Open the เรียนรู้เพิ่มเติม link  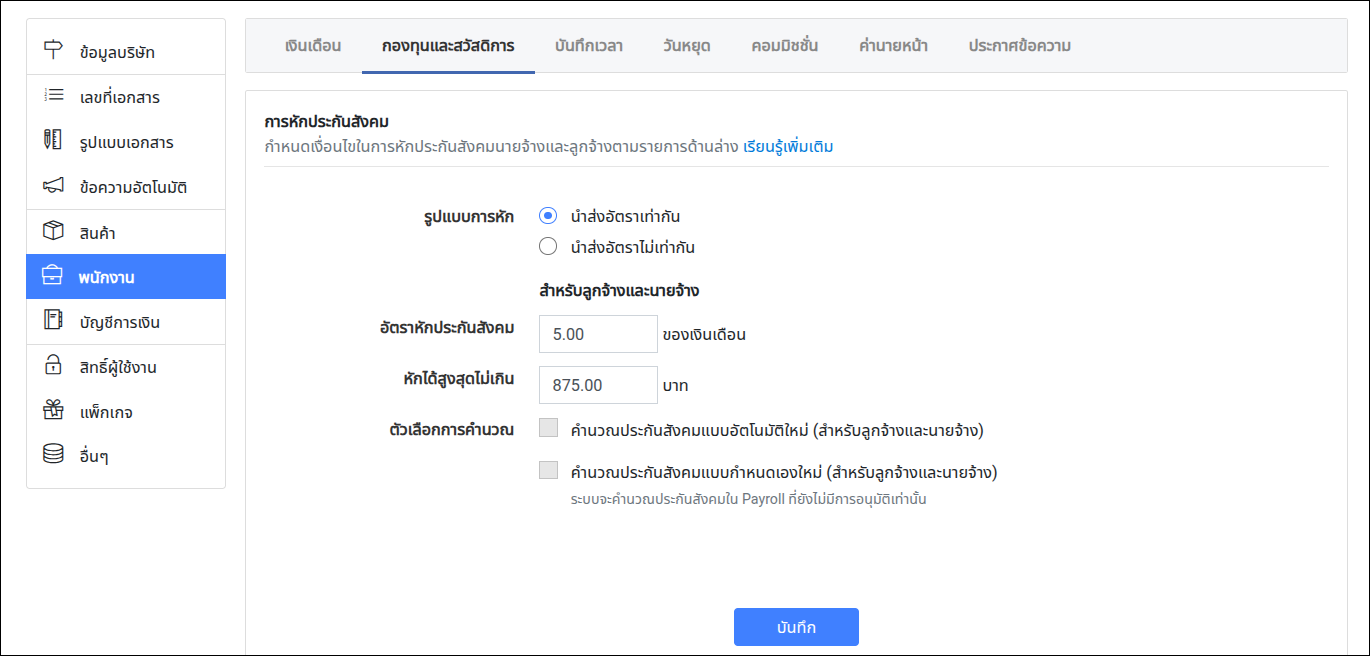[x=788, y=147]
